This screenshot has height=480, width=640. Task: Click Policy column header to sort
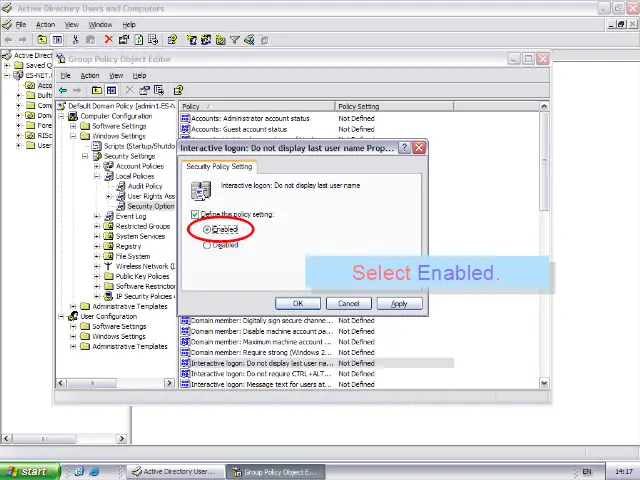(257, 106)
